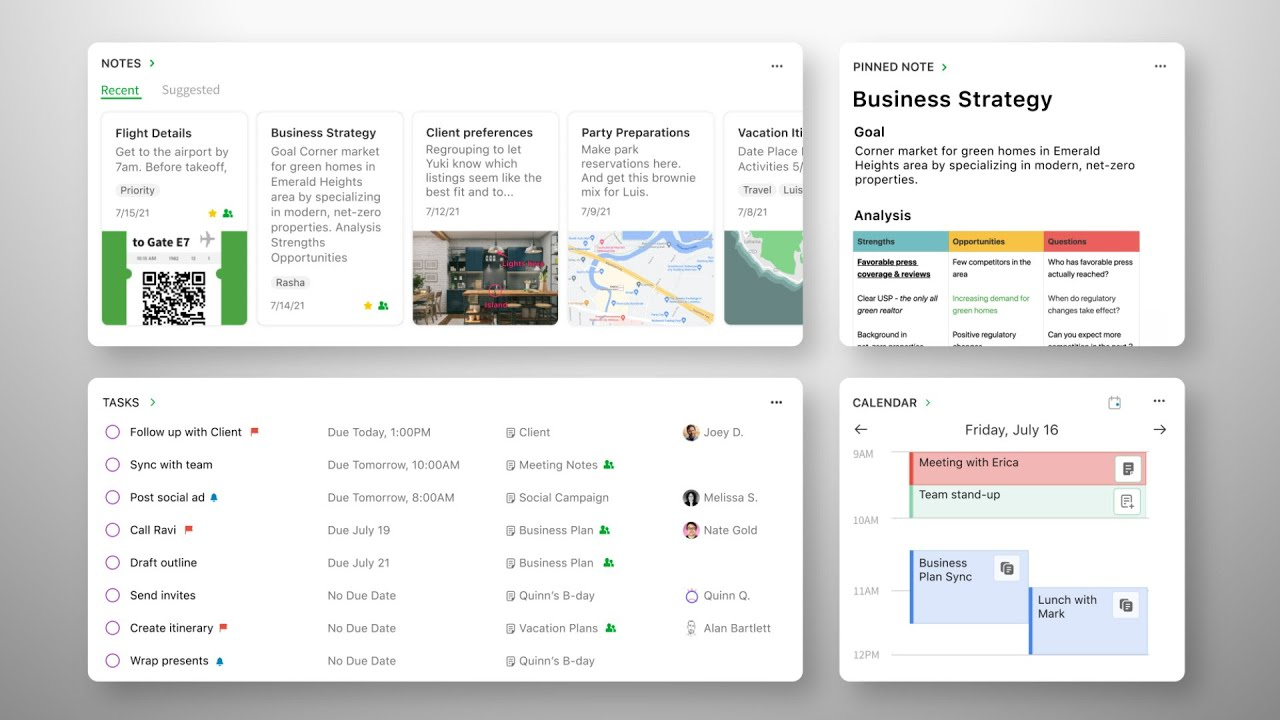Open the Notes widget three-dot menu
The height and width of the screenshot is (720, 1280).
click(776, 66)
